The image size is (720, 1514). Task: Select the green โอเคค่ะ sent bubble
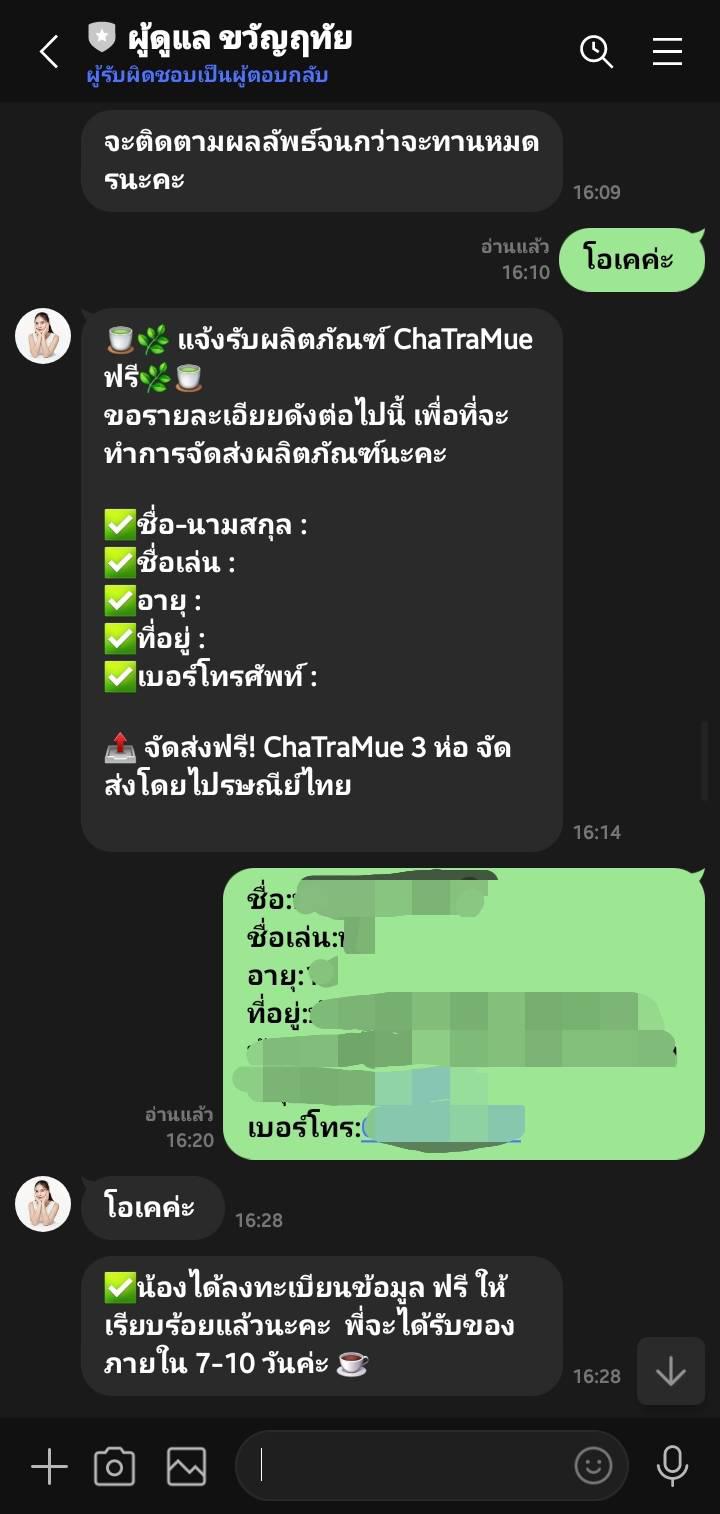coord(632,260)
